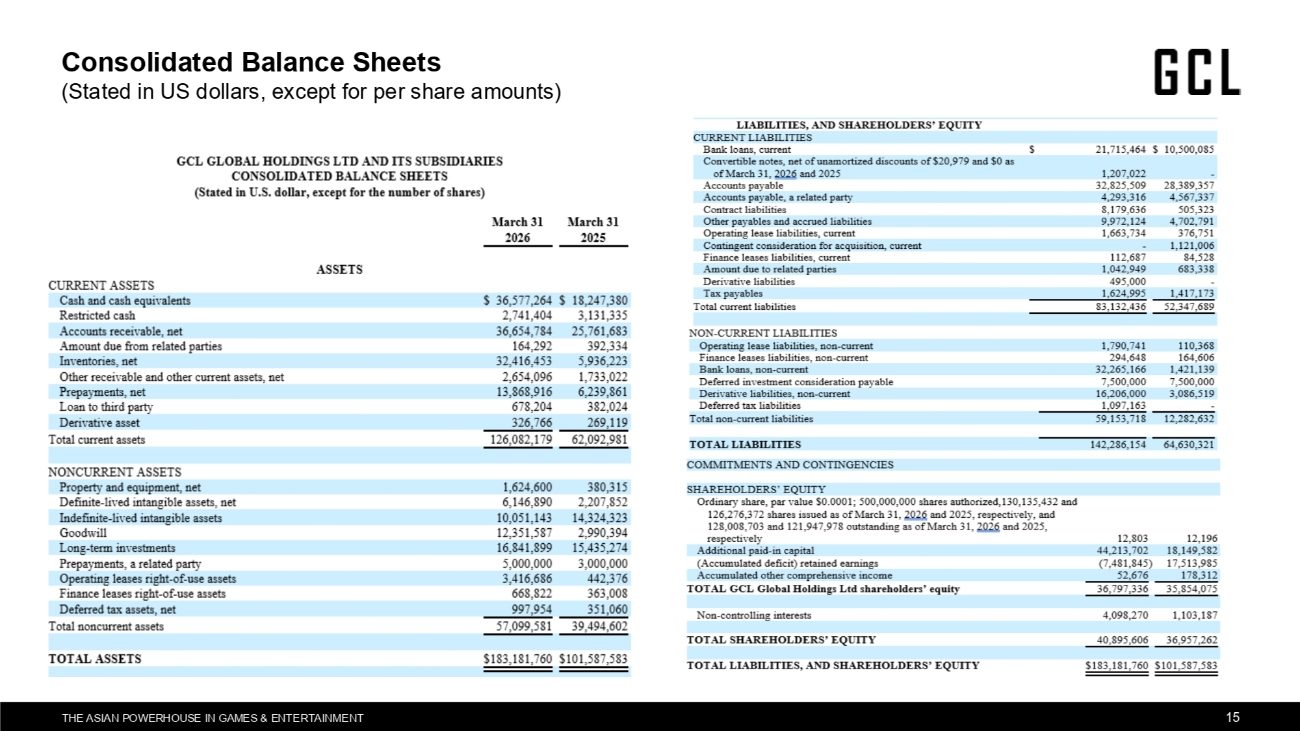Click "Other receivable and other current assets, net"

172,377
